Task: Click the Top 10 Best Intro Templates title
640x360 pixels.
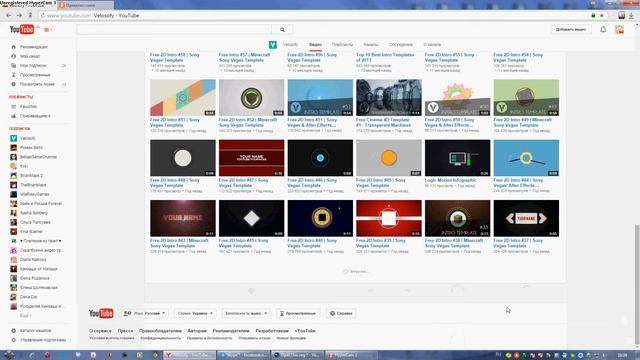Action: [385, 57]
